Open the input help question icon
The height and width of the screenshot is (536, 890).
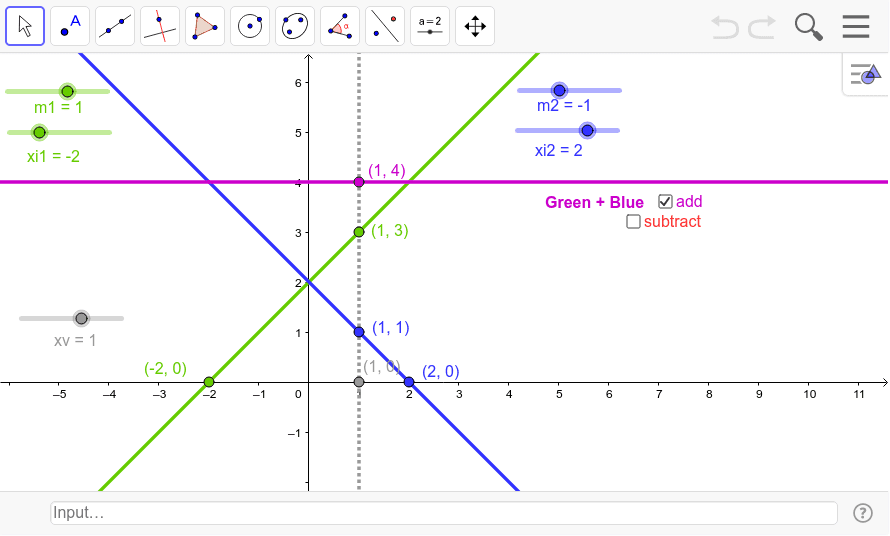863,513
